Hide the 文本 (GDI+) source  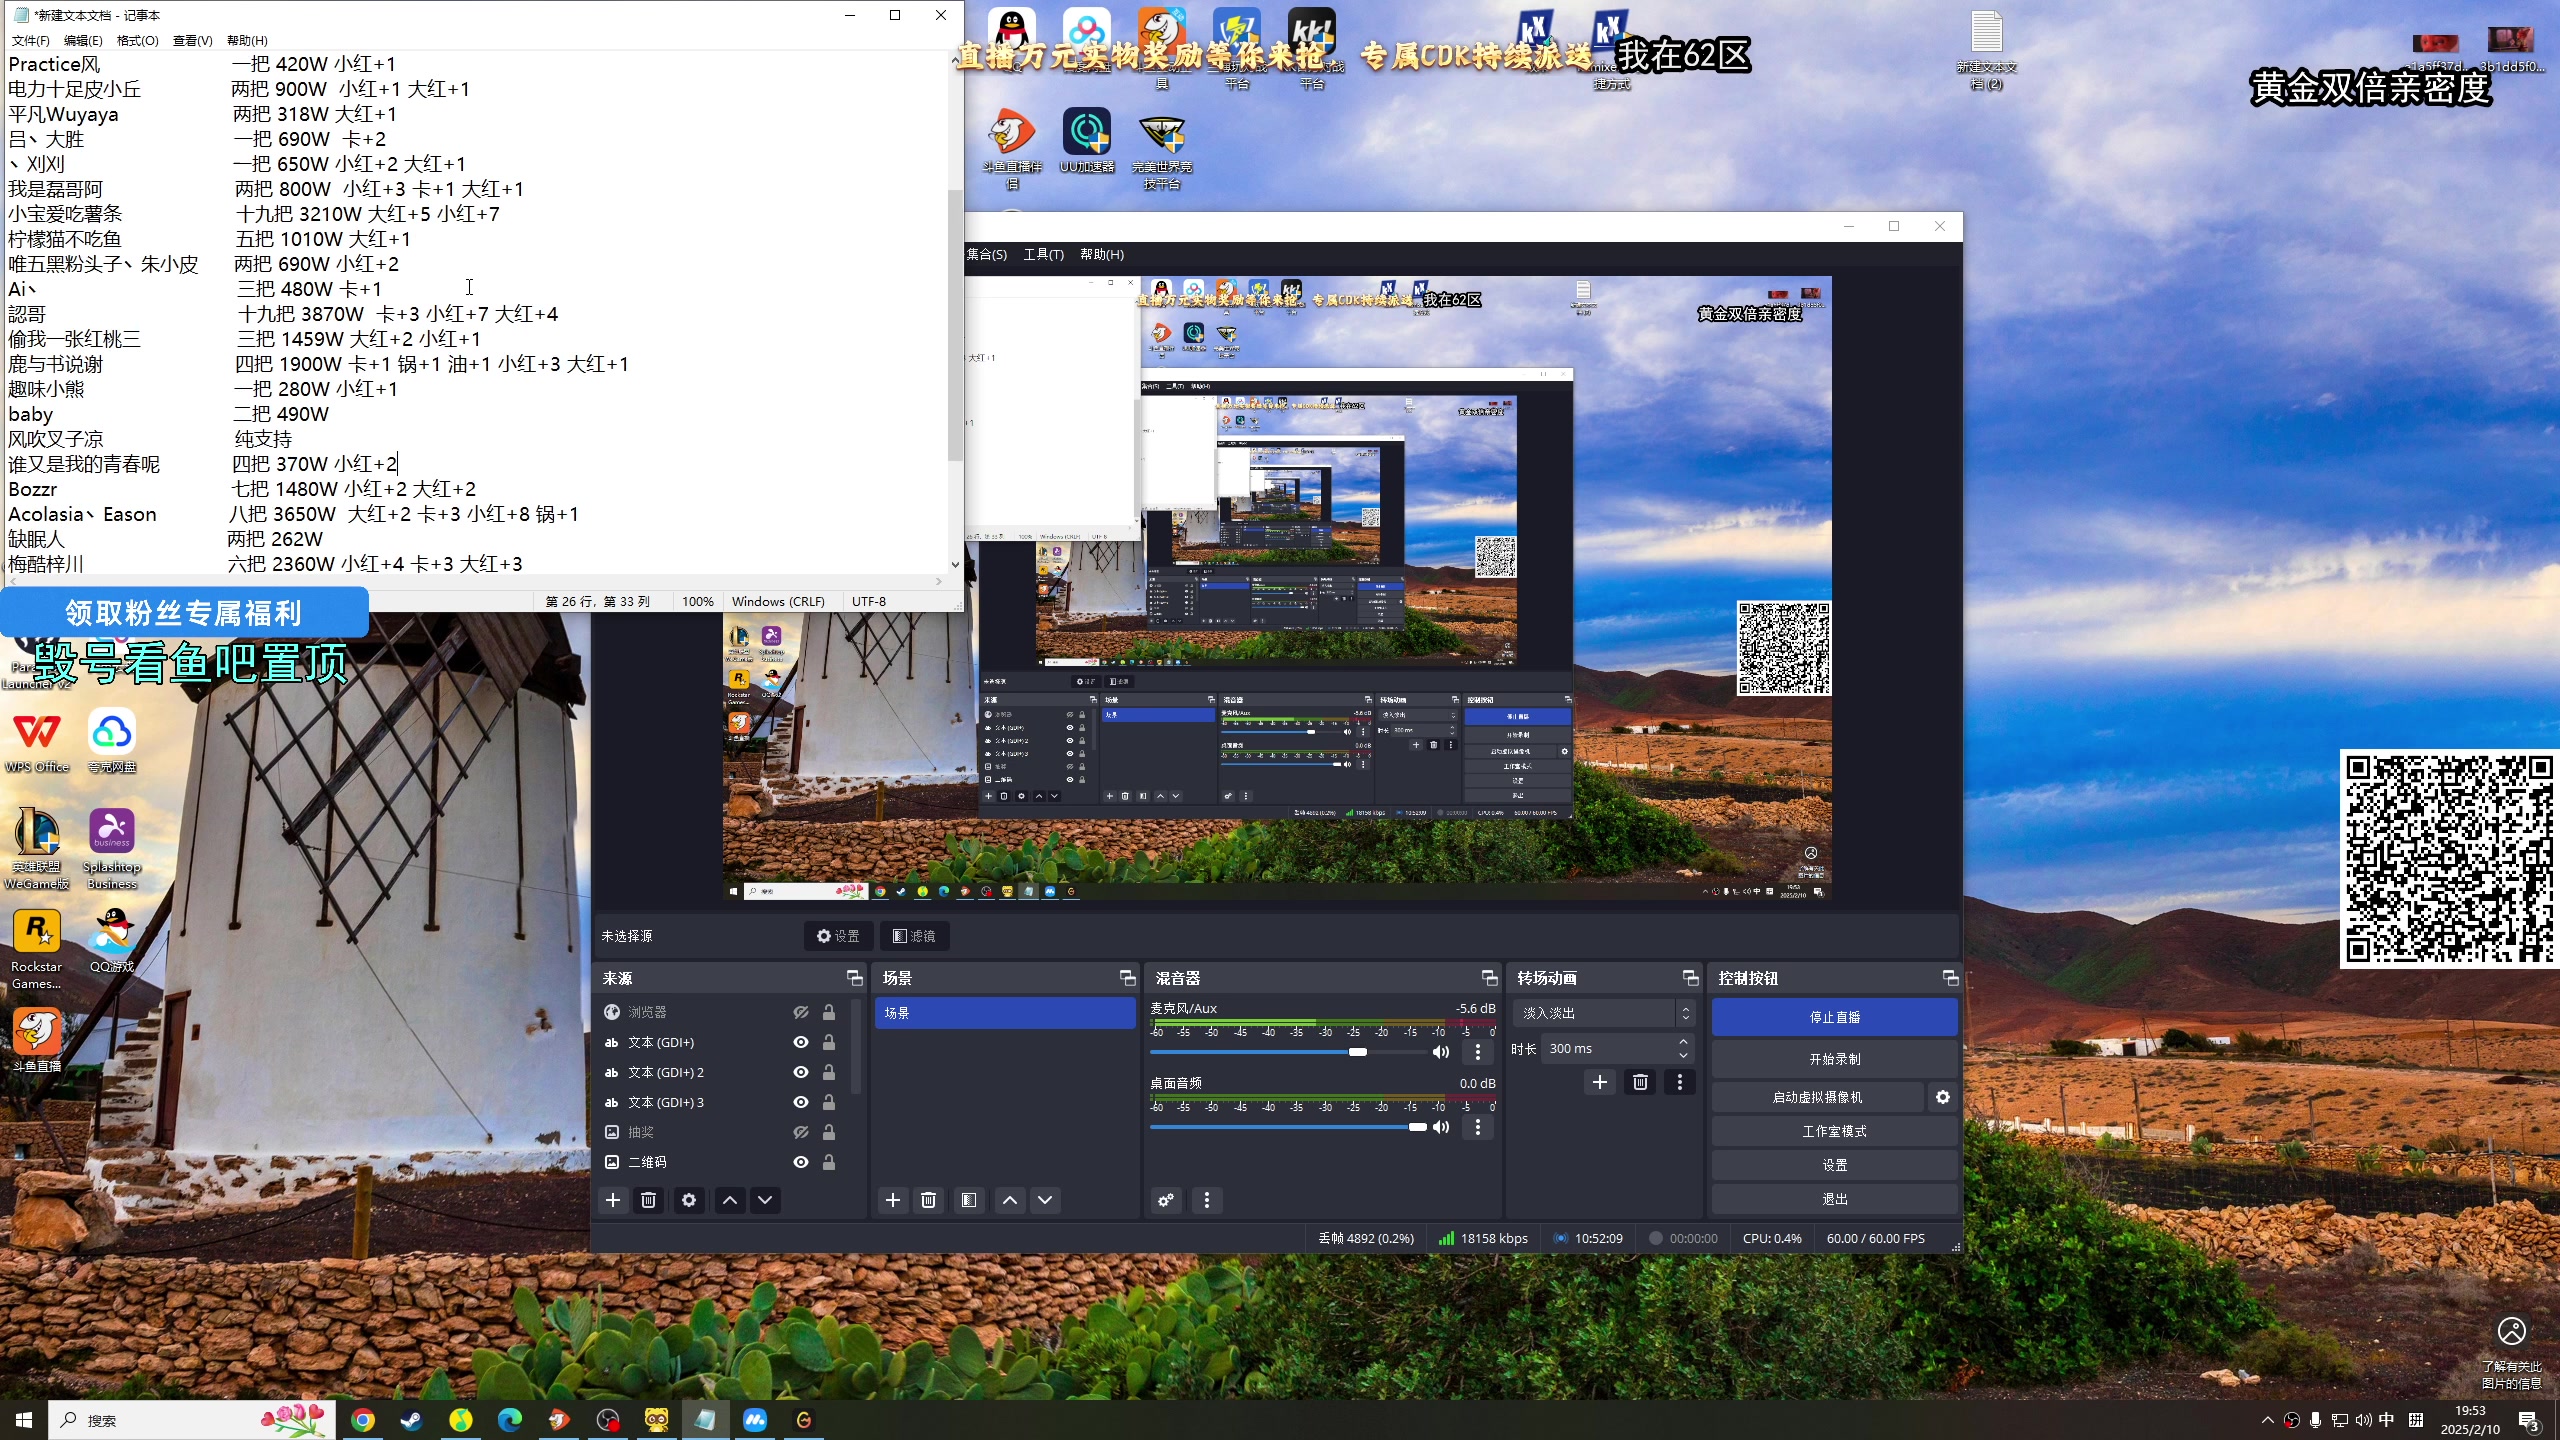pos(801,1042)
